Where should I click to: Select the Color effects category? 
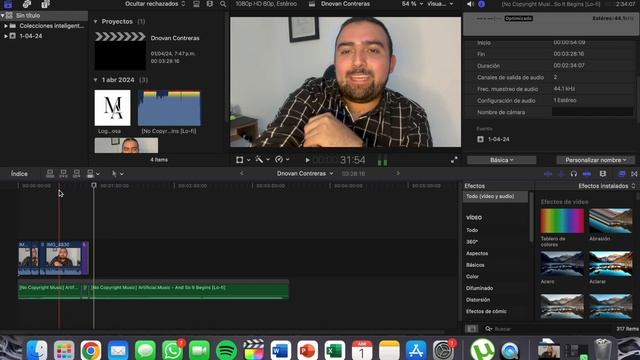click(472, 276)
